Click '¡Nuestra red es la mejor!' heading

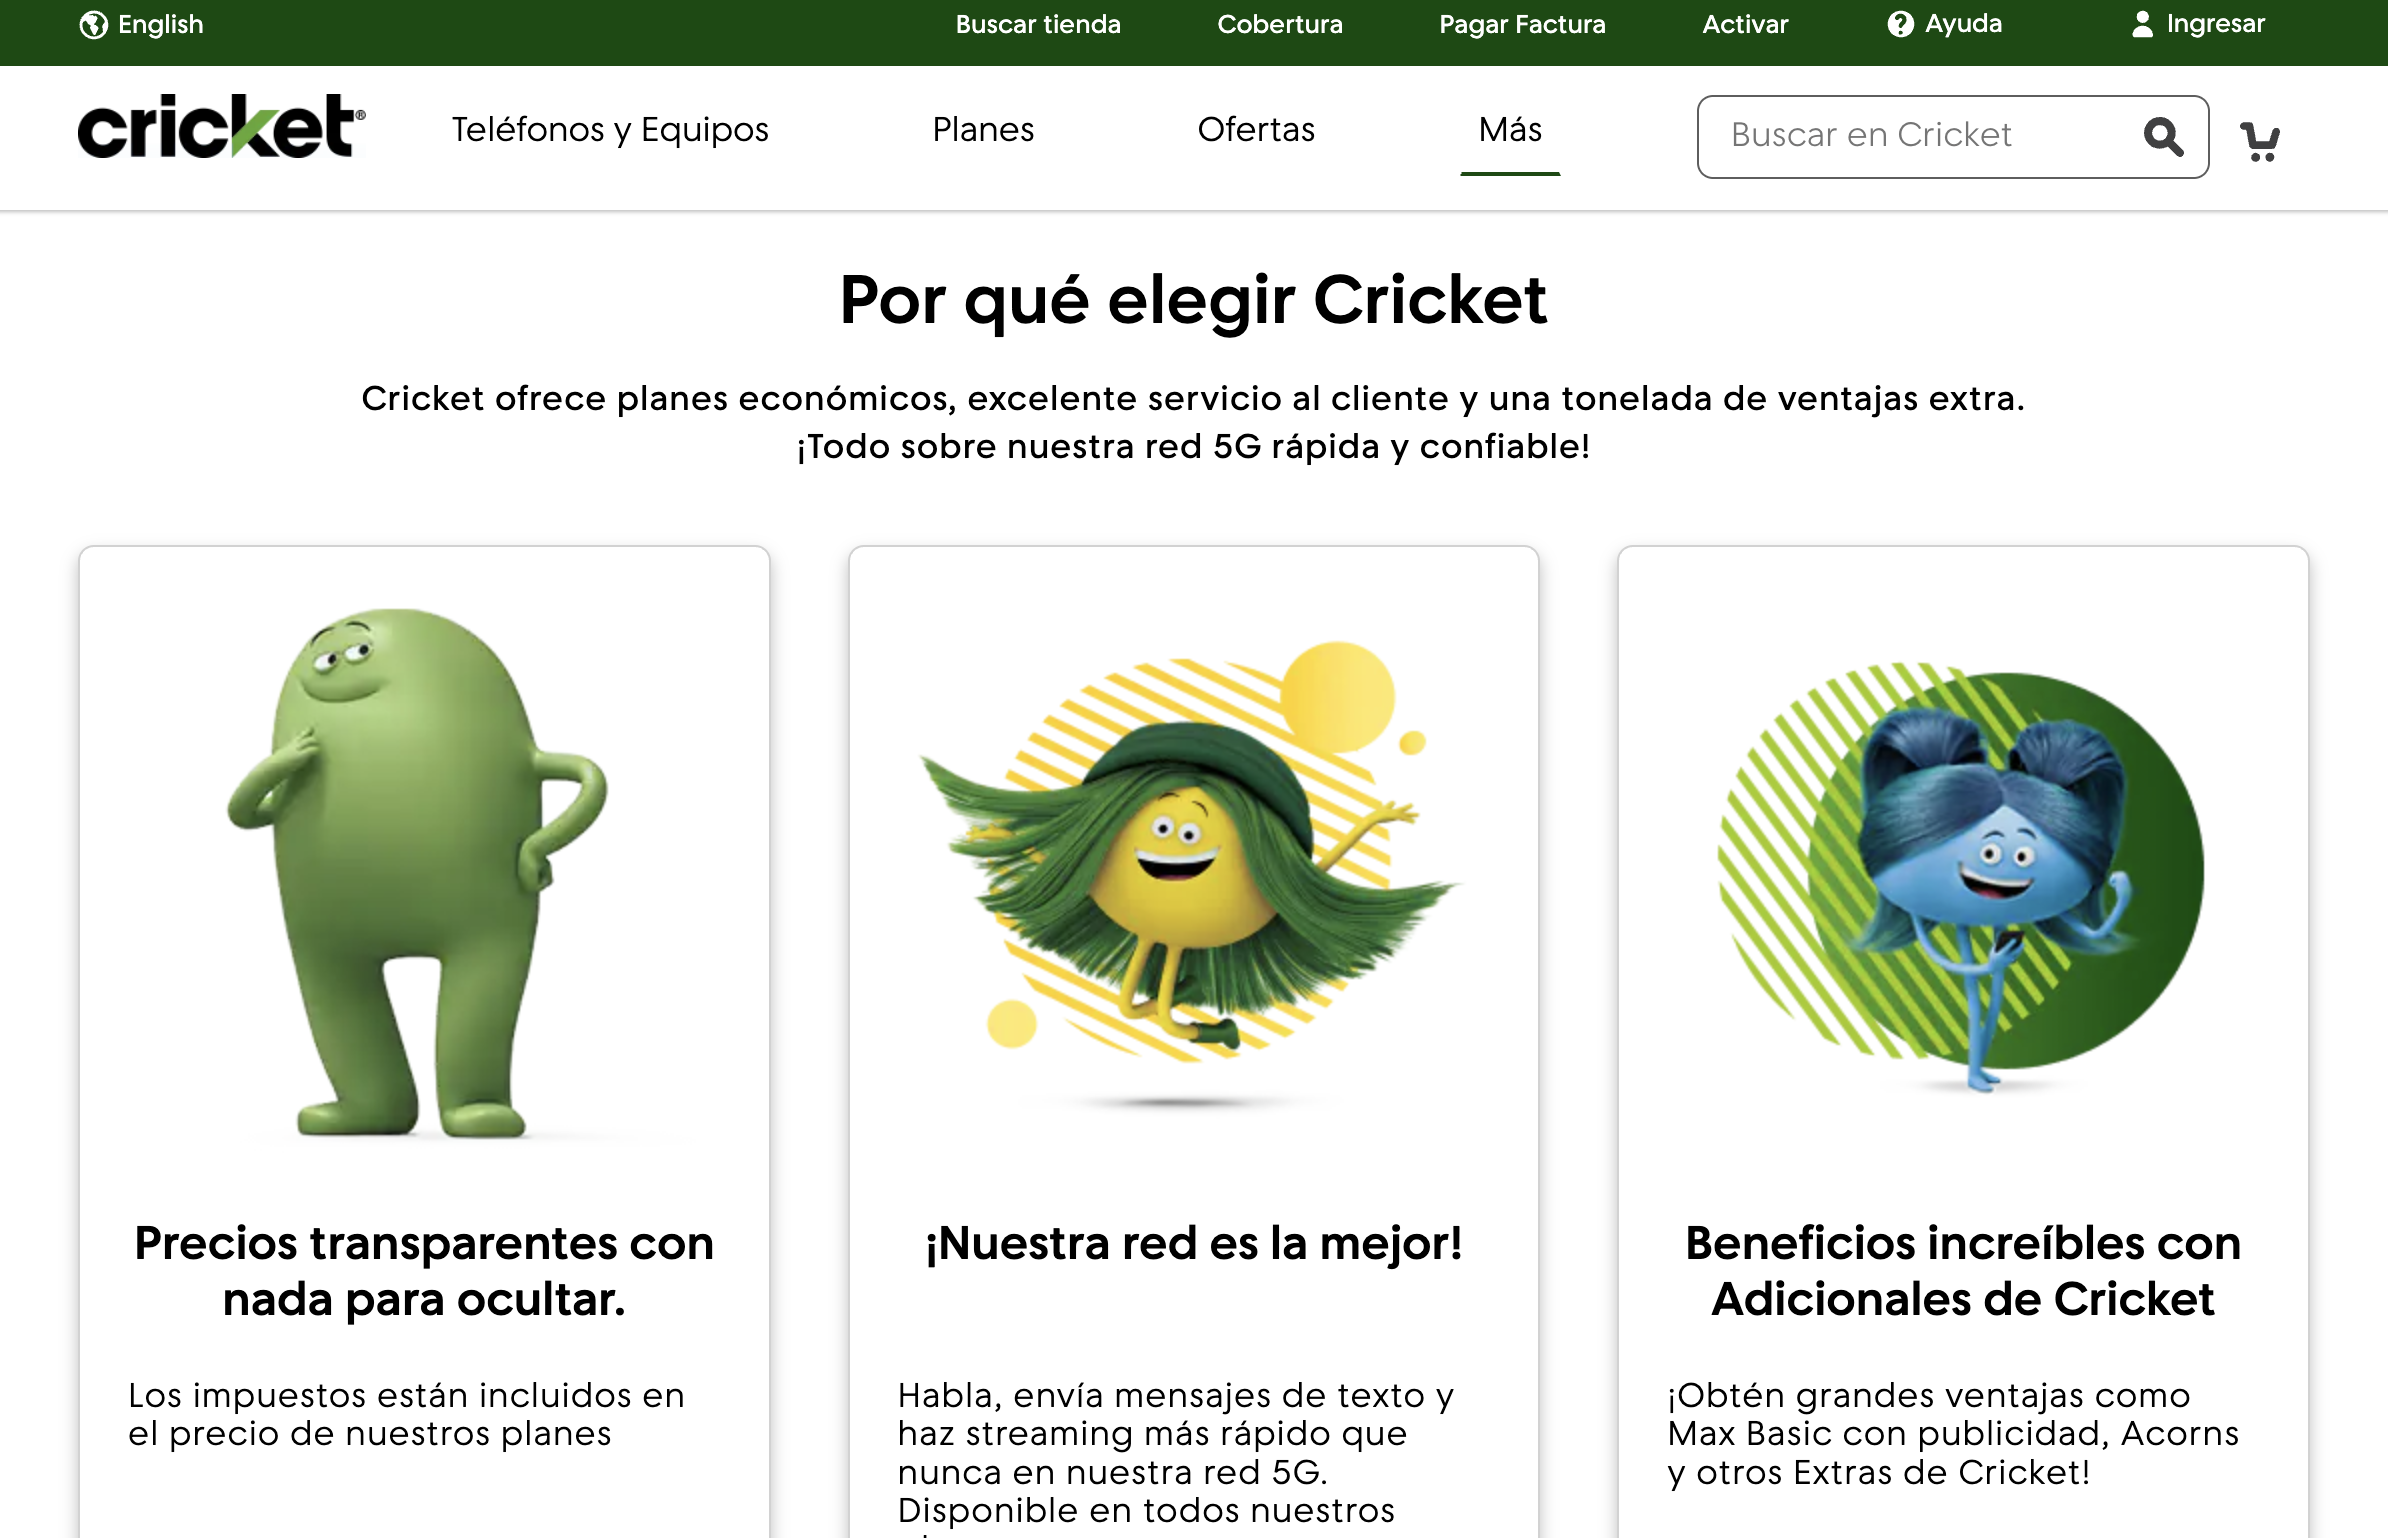(x=1194, y=1244)
